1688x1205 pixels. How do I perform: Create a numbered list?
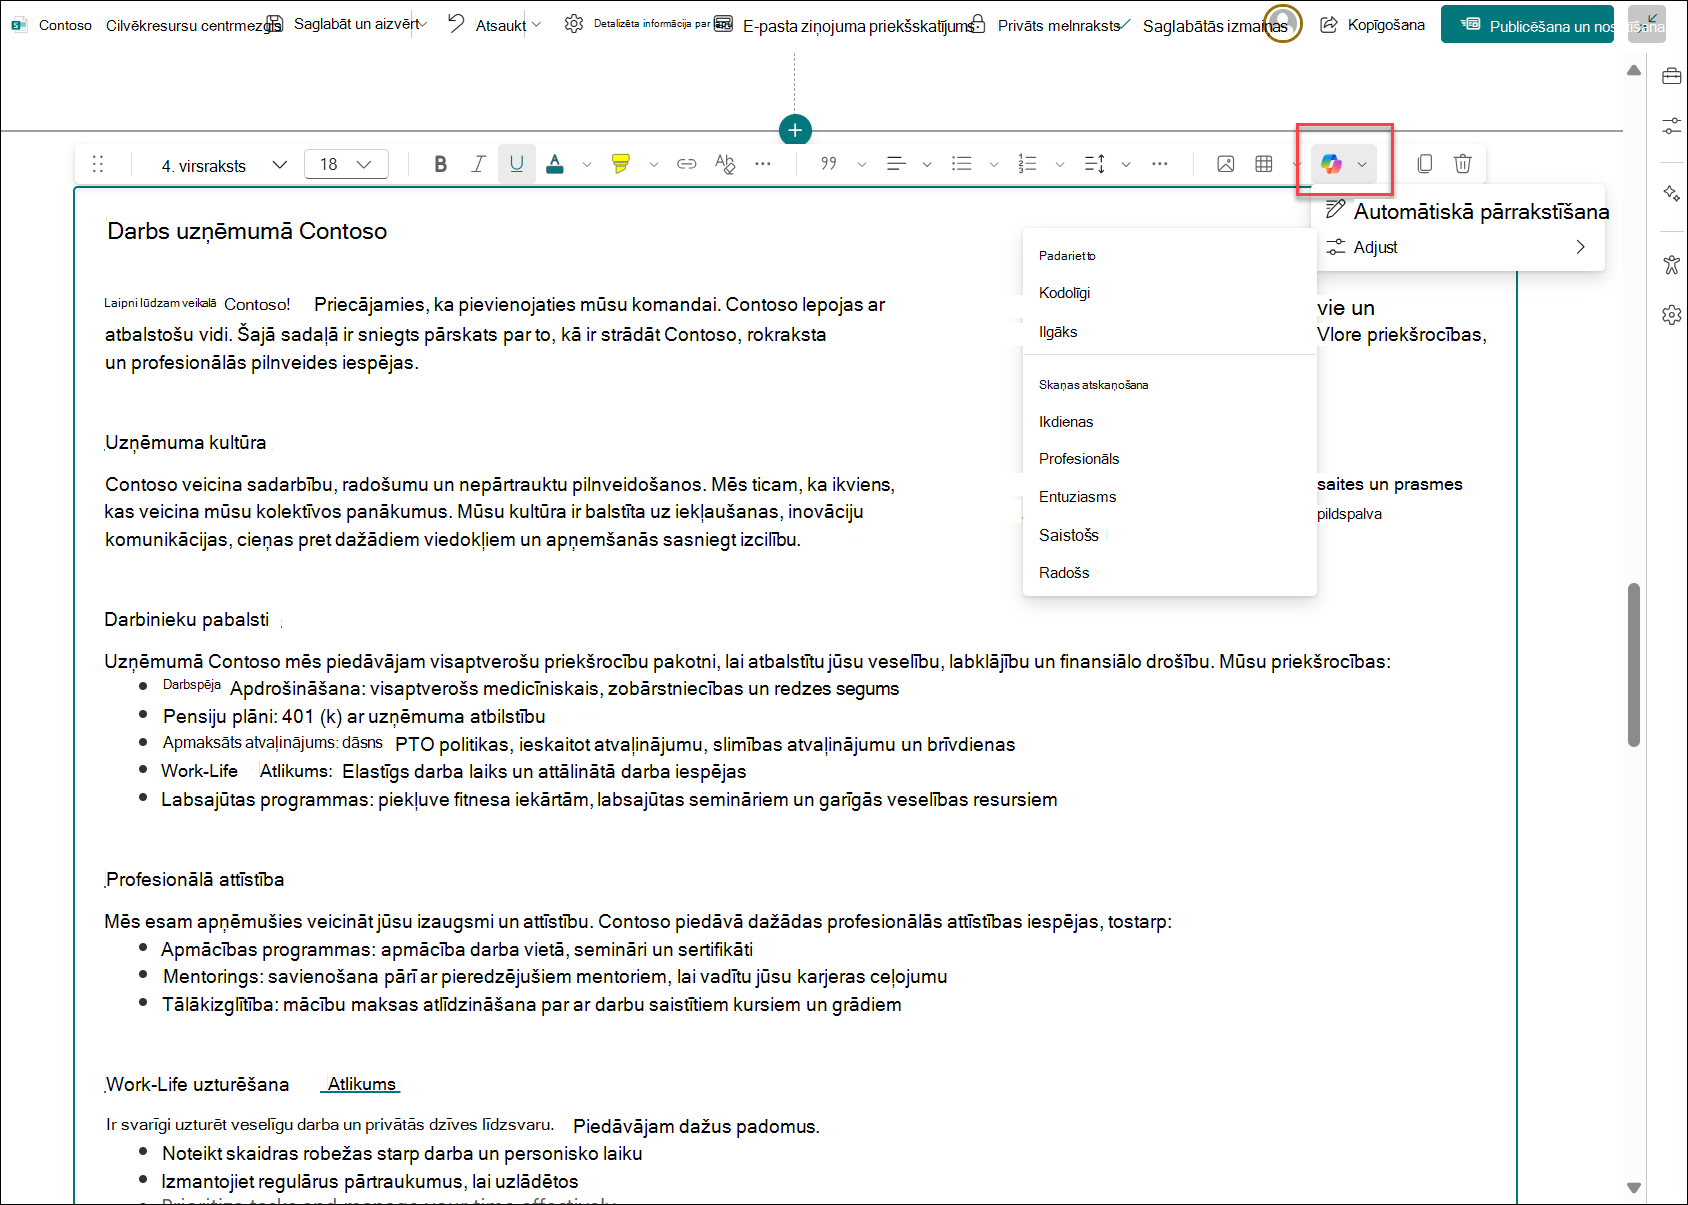click(1028, 164)
